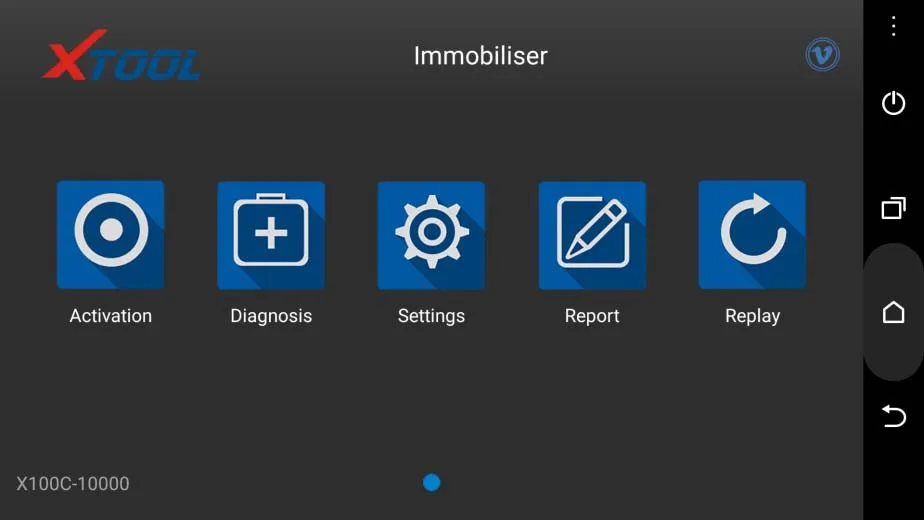This screenshot has width=924, height=520.
Task: Click the X100C-10000 serial number text
Action: tap(72, 483)
